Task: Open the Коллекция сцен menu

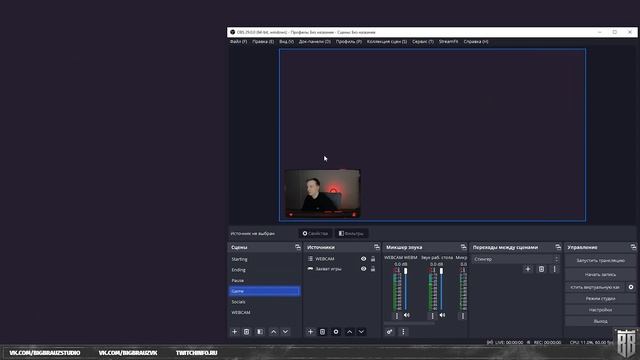Action: 387,42
